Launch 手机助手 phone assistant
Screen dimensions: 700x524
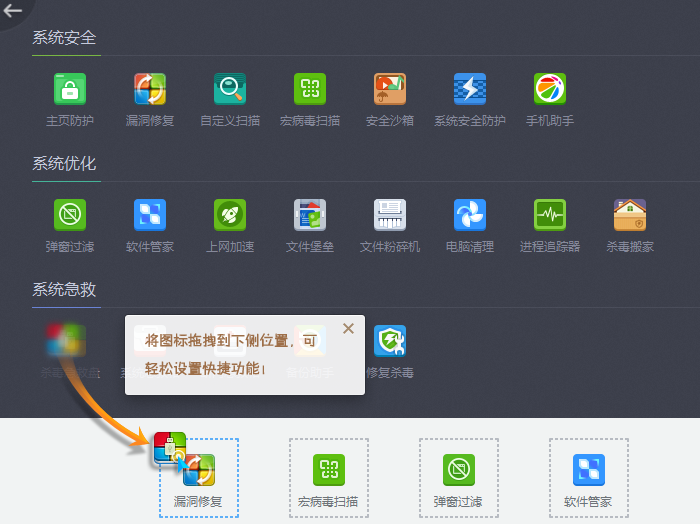click(550, 90)
